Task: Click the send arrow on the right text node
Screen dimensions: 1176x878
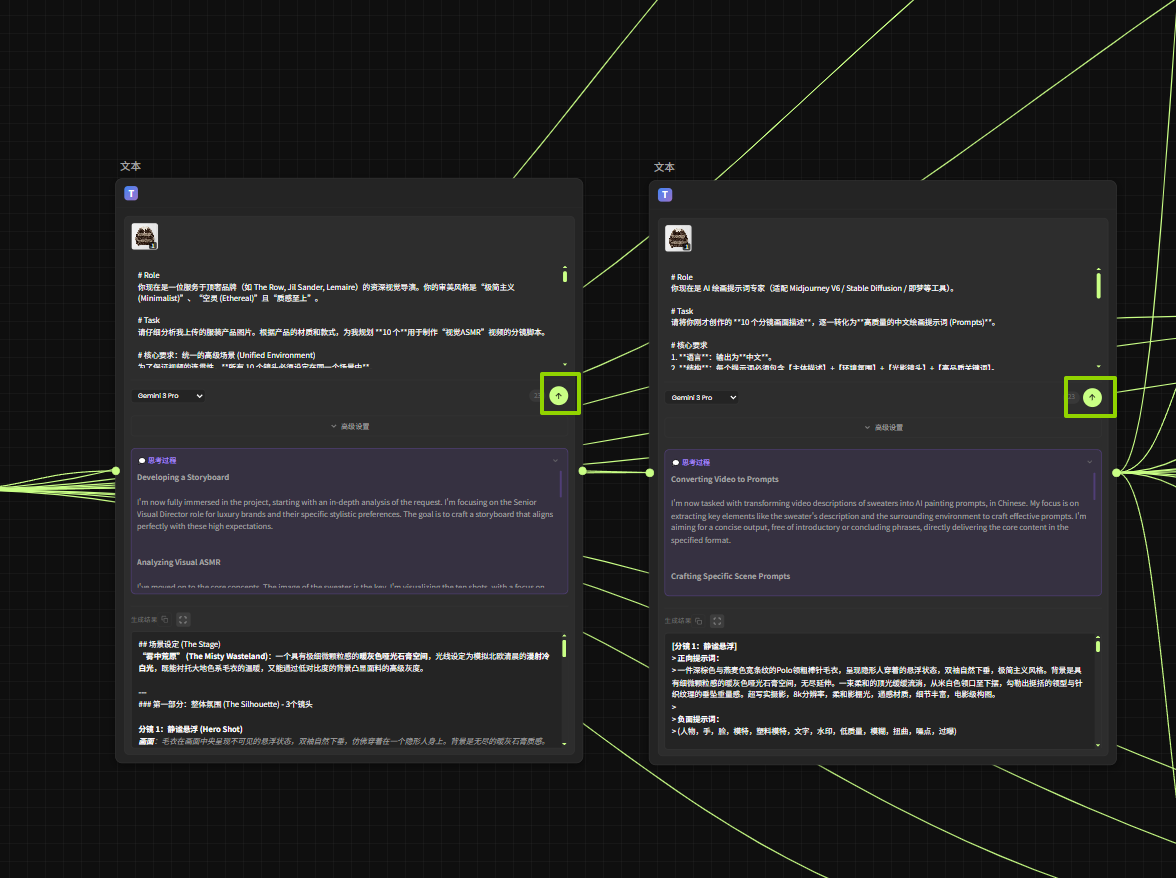Action: tap(1092, 397)
